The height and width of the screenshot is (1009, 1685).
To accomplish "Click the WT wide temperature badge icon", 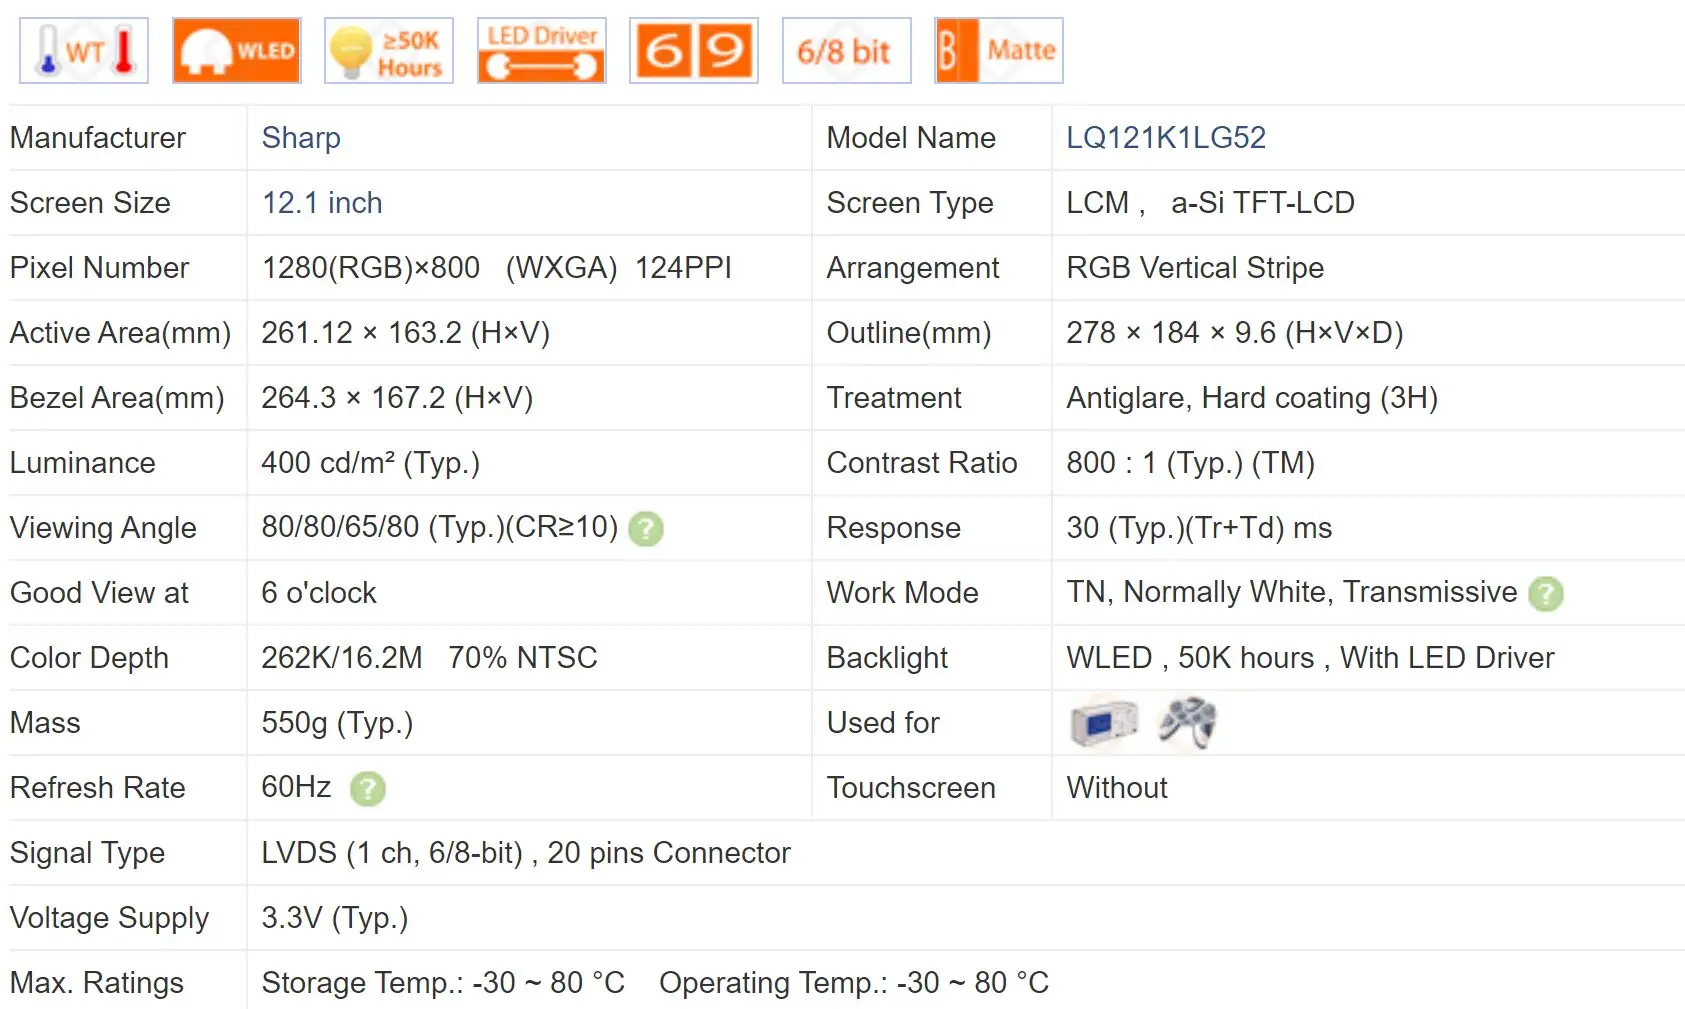I will point(84,50).
